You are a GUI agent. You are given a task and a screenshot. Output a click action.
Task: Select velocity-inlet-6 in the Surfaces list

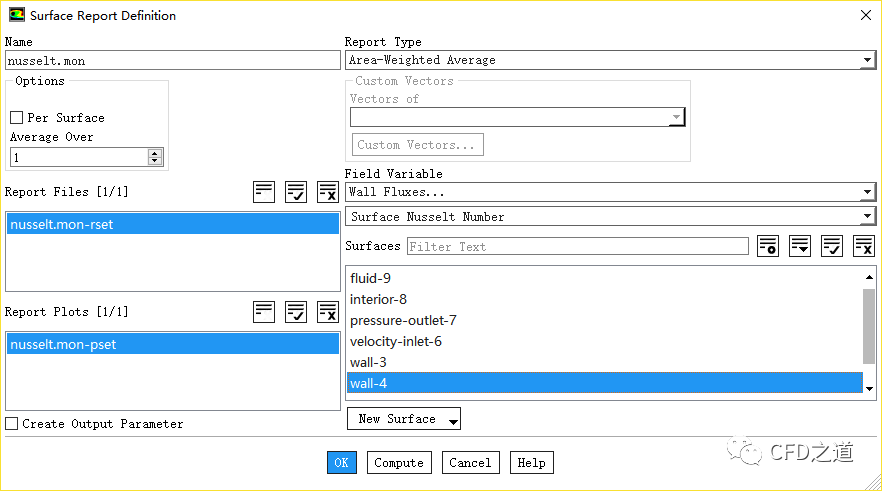395,341
